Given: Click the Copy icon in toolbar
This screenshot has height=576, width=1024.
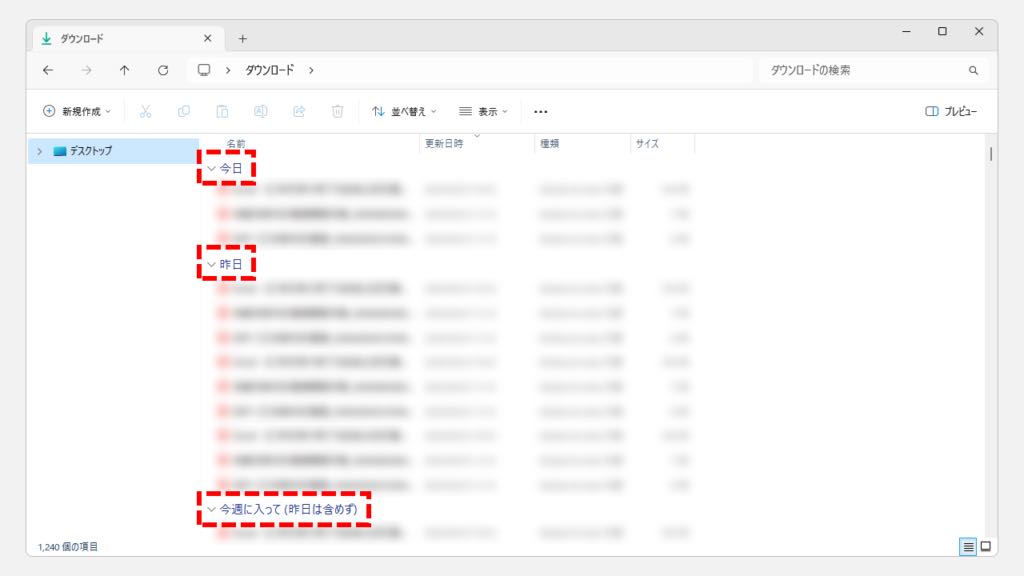Looking at the screenshot, I should click(x=184, y=112).
